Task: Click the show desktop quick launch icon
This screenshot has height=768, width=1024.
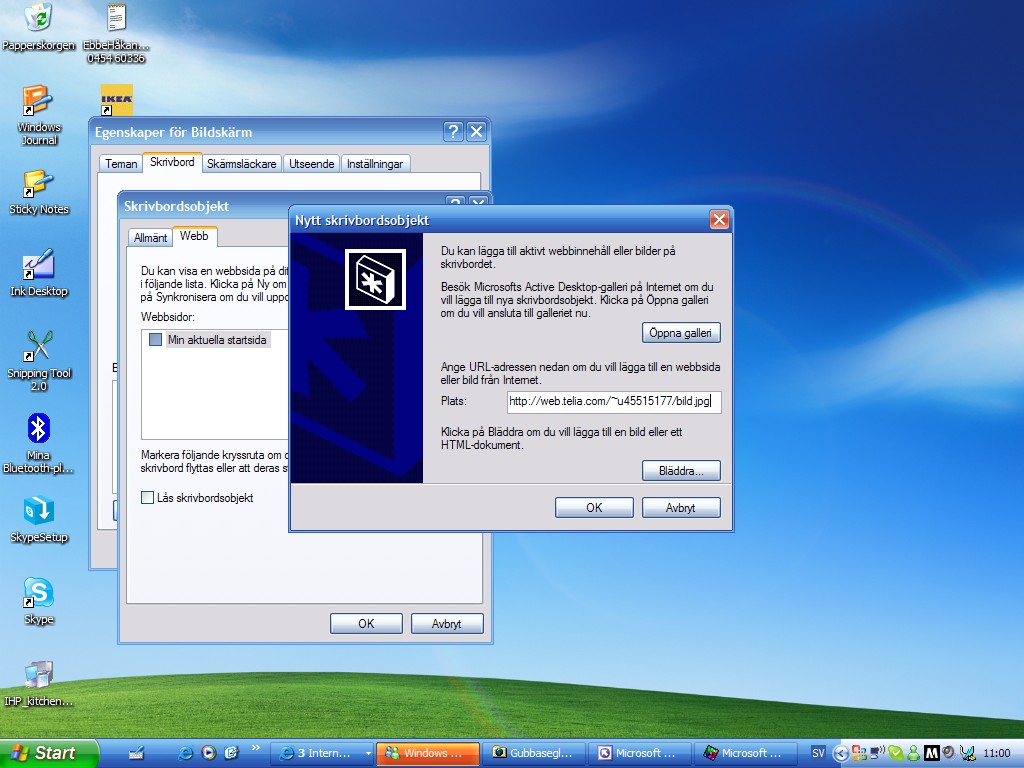Action: 231,753
